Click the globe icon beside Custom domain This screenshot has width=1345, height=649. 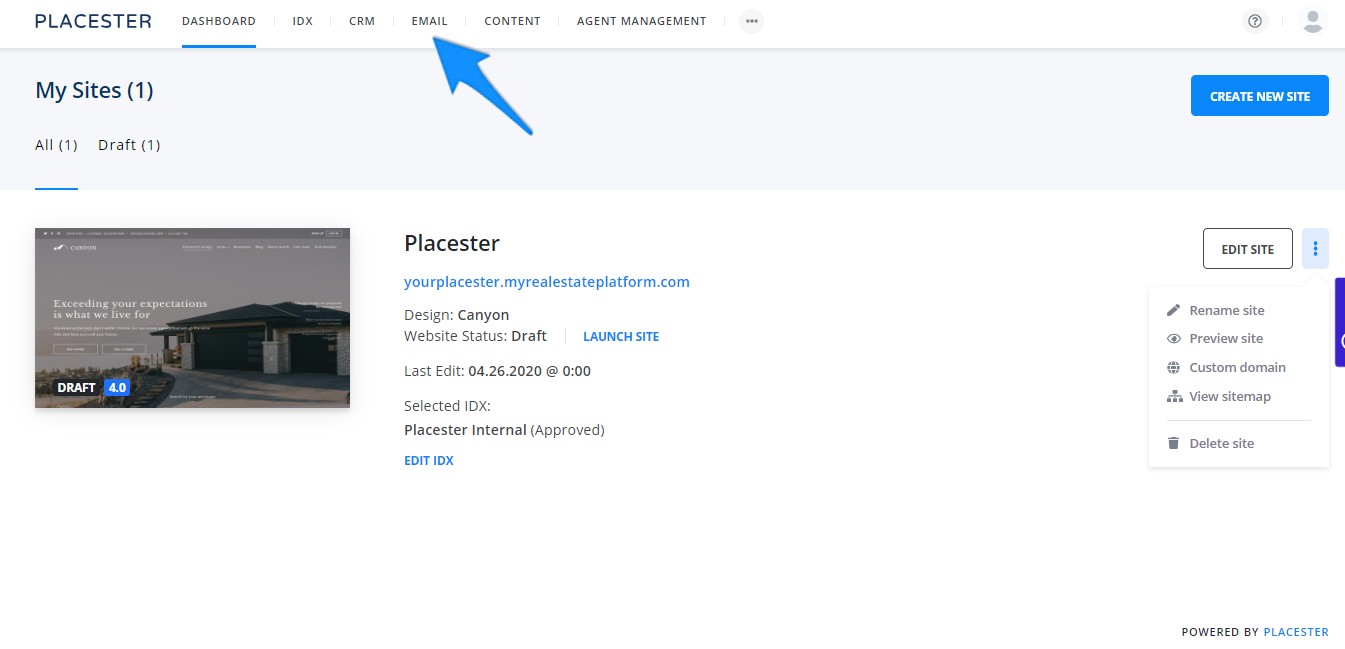[1174, 367]
